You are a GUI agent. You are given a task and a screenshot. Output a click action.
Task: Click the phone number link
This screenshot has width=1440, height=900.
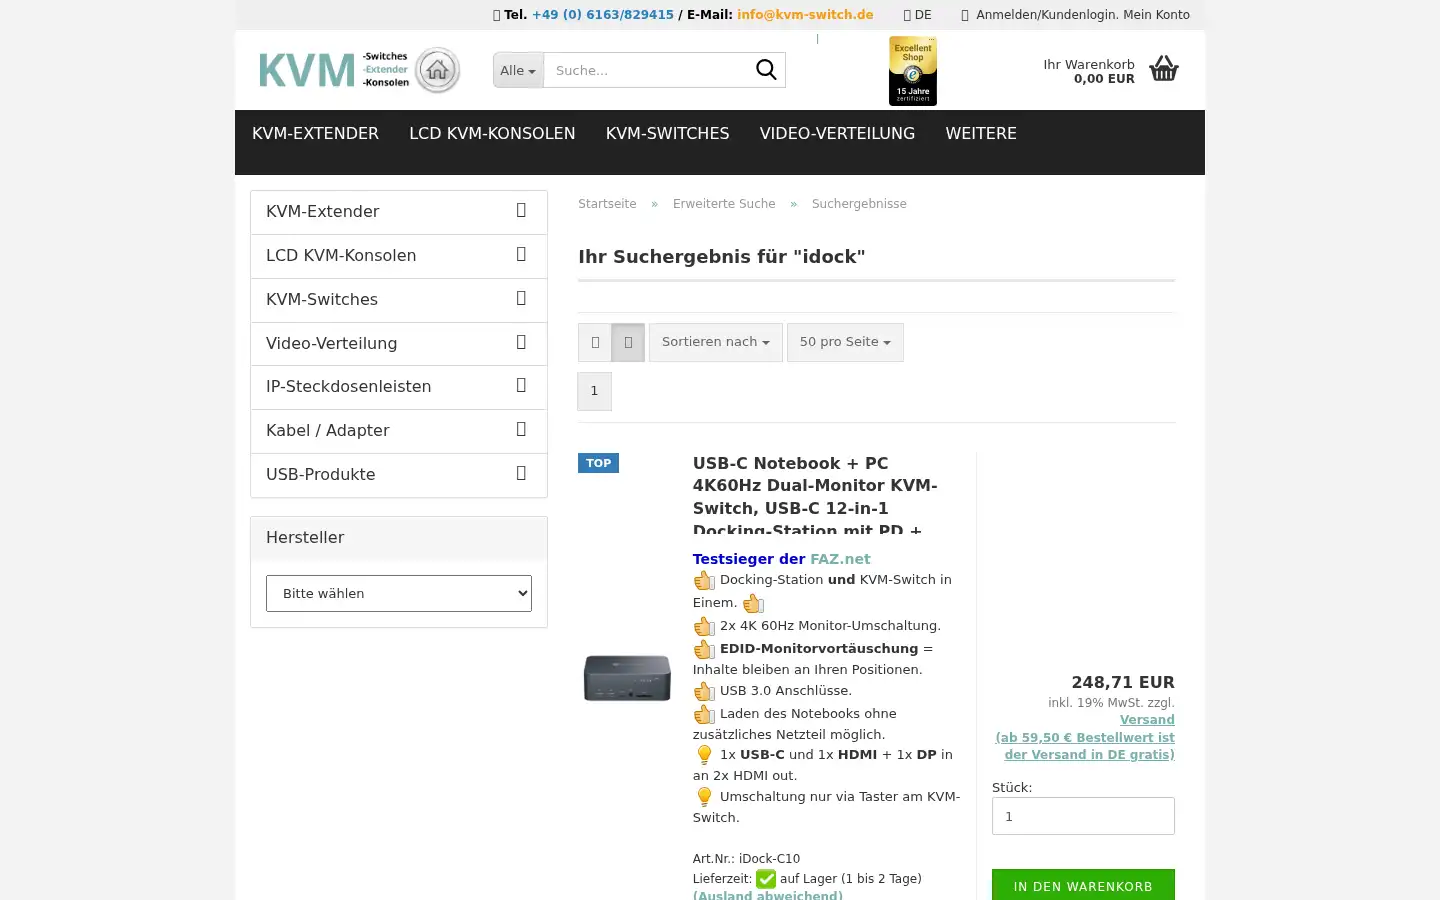tap(603, 15)
